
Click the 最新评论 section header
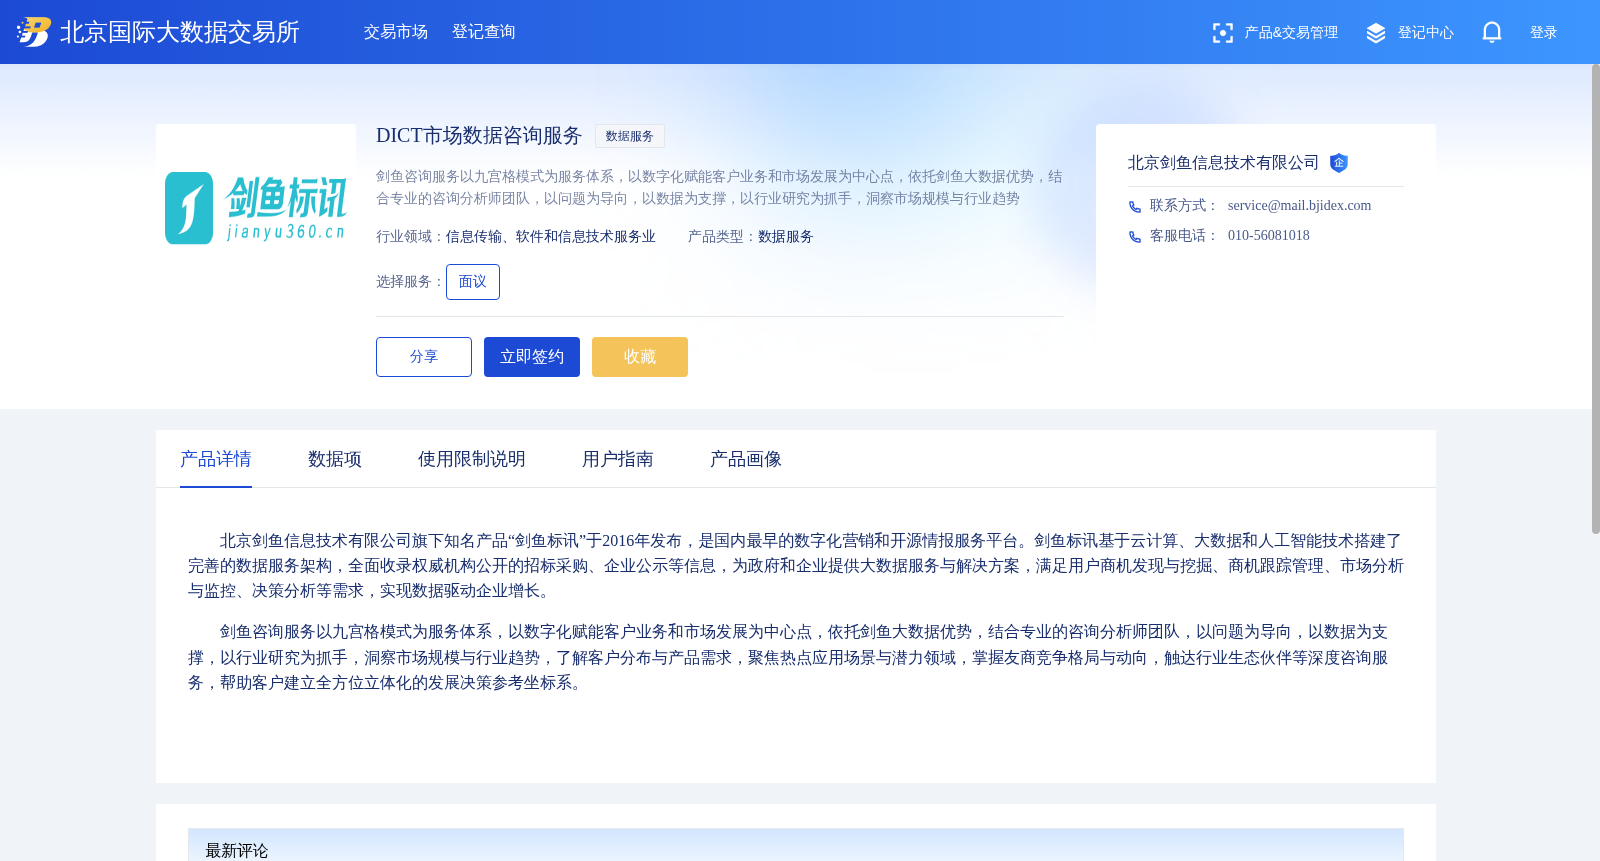click(237, 850)
